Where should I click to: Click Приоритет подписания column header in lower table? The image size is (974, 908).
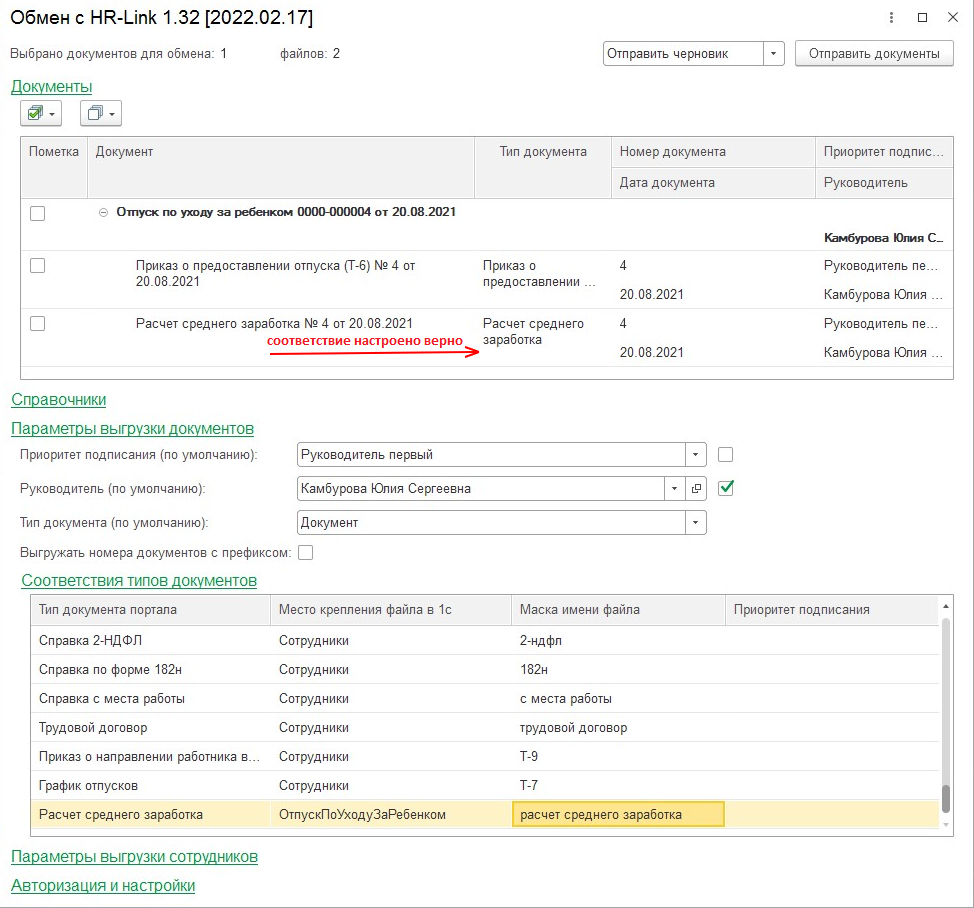832,610
